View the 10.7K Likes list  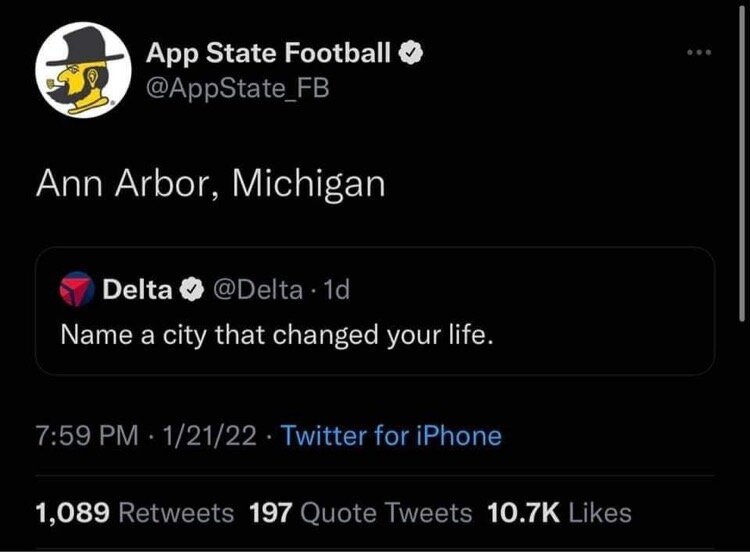click(x=559, y=513)
